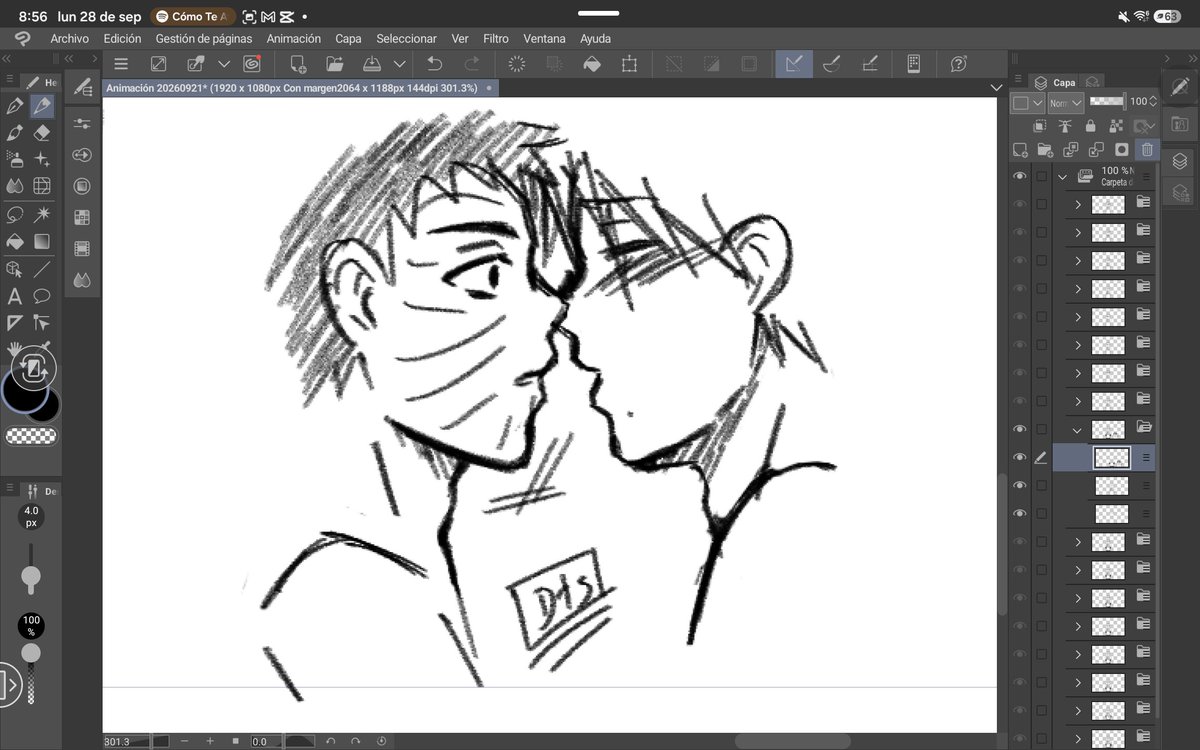Click the New raster layer icon

1020,150
